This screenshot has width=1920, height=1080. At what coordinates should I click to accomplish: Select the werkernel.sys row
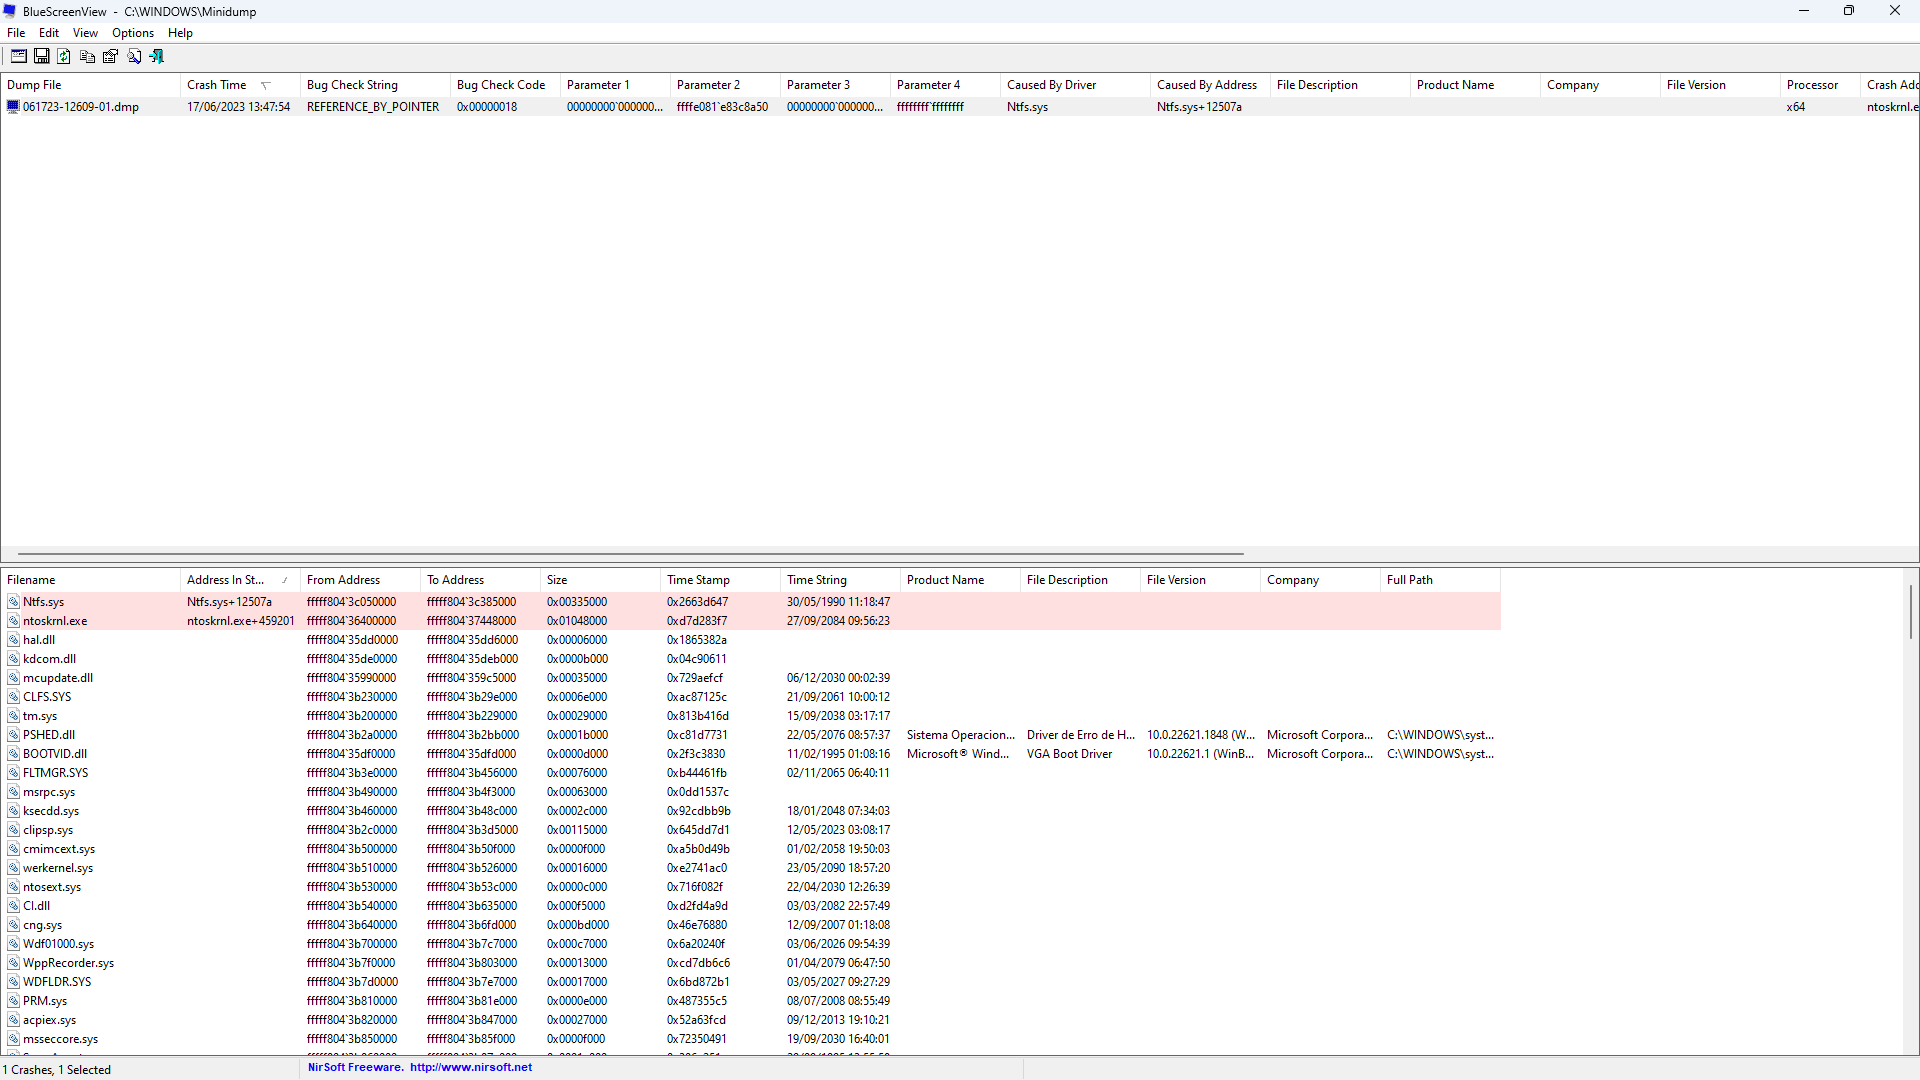click(x=750, y=868)
